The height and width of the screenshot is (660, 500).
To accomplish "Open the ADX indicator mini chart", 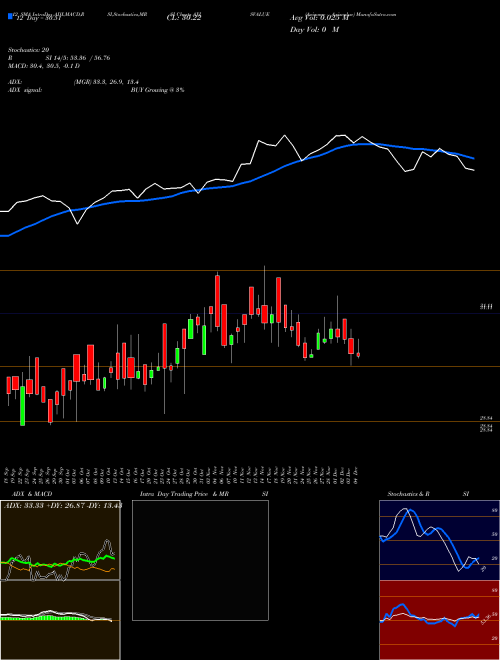I will pos(60,540).
